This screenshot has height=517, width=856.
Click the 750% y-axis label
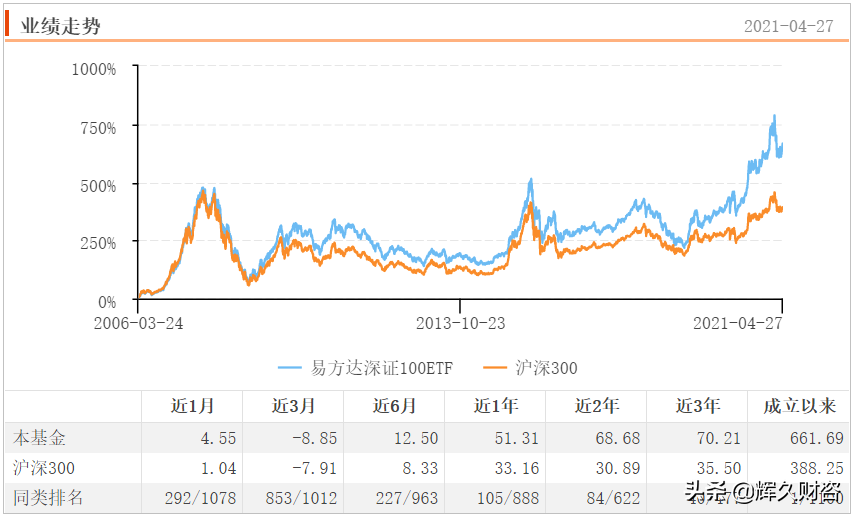point(98,128)
